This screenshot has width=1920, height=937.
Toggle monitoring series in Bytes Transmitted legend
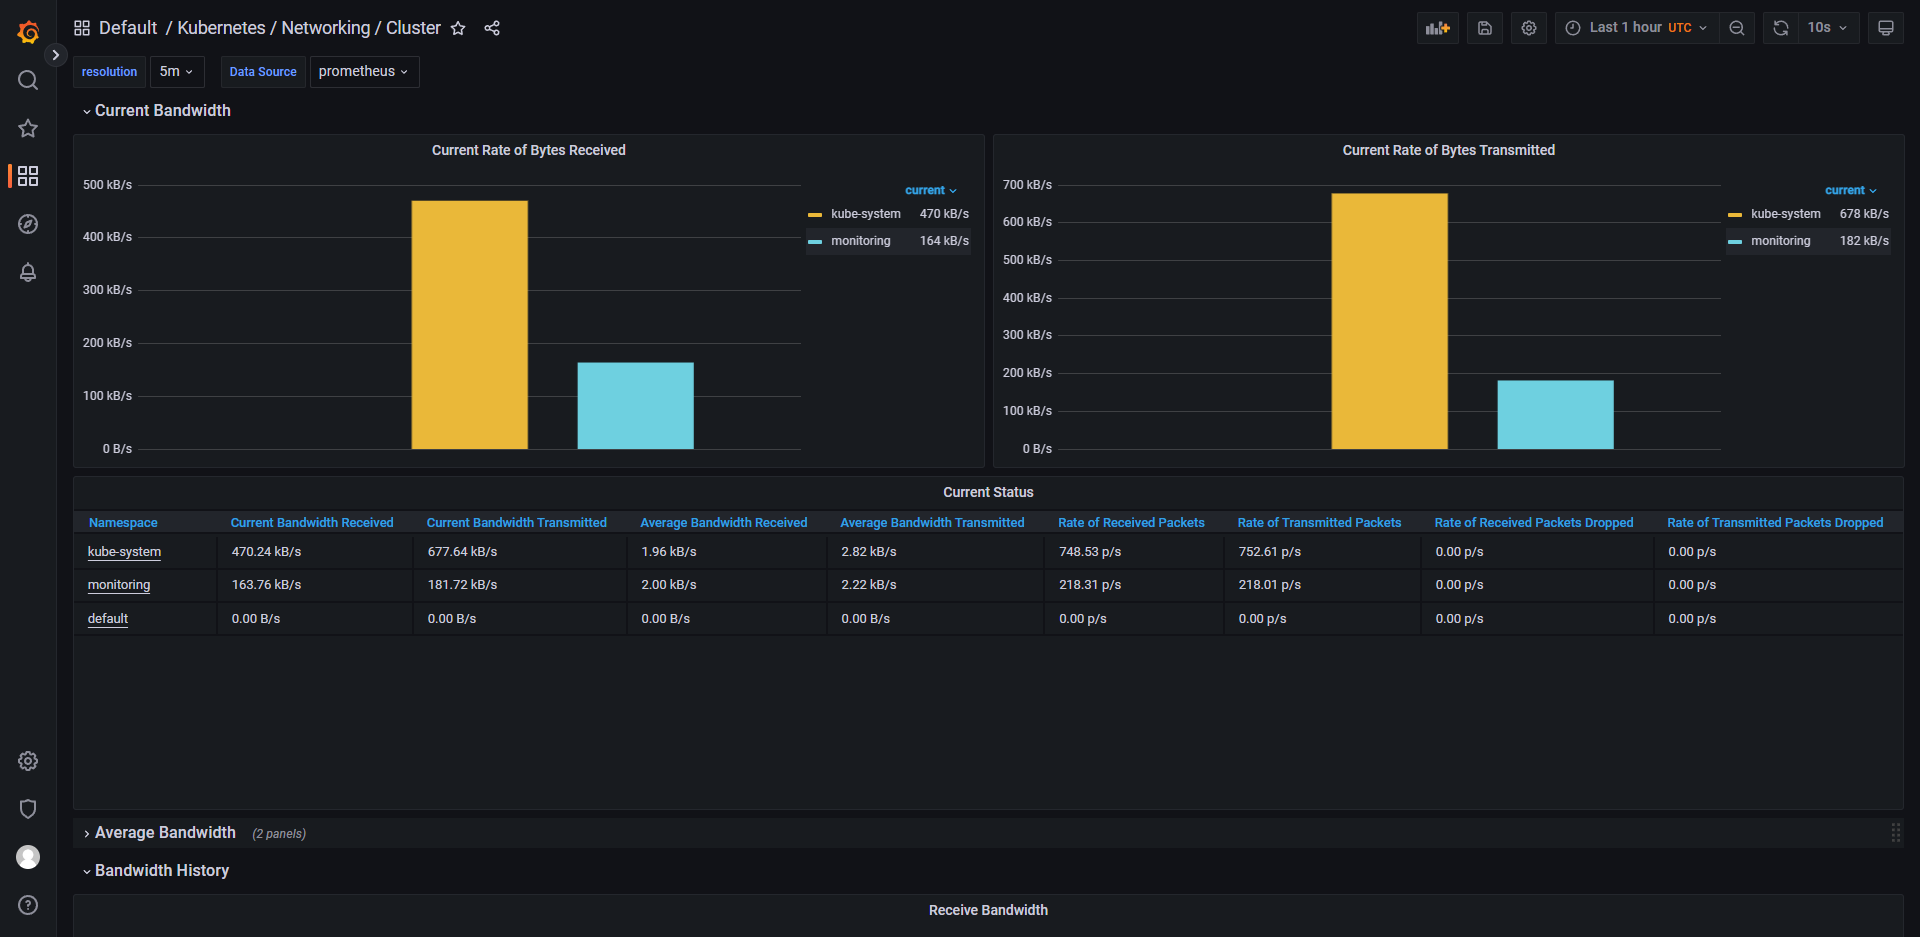pos(1780,241)
